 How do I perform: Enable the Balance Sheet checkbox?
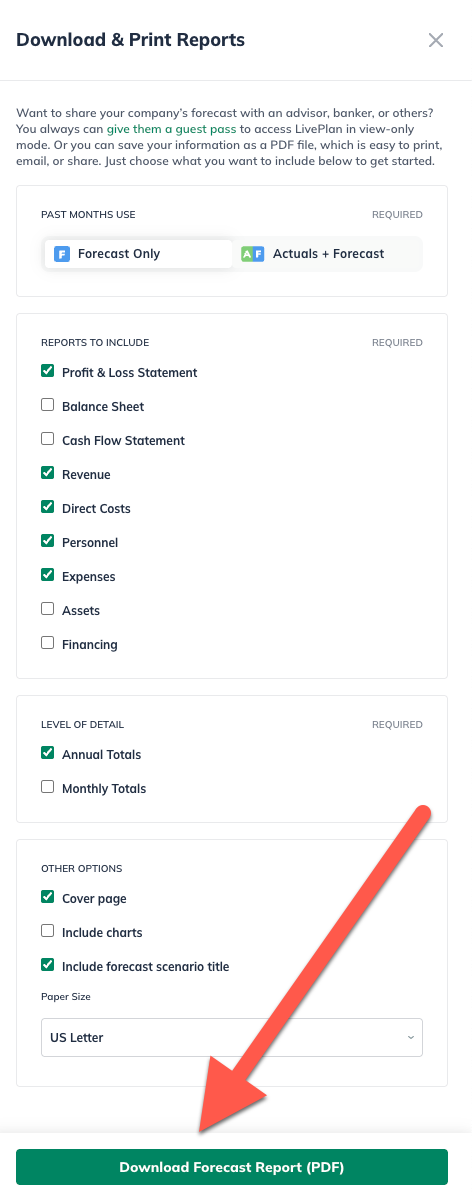pos(47,405)
